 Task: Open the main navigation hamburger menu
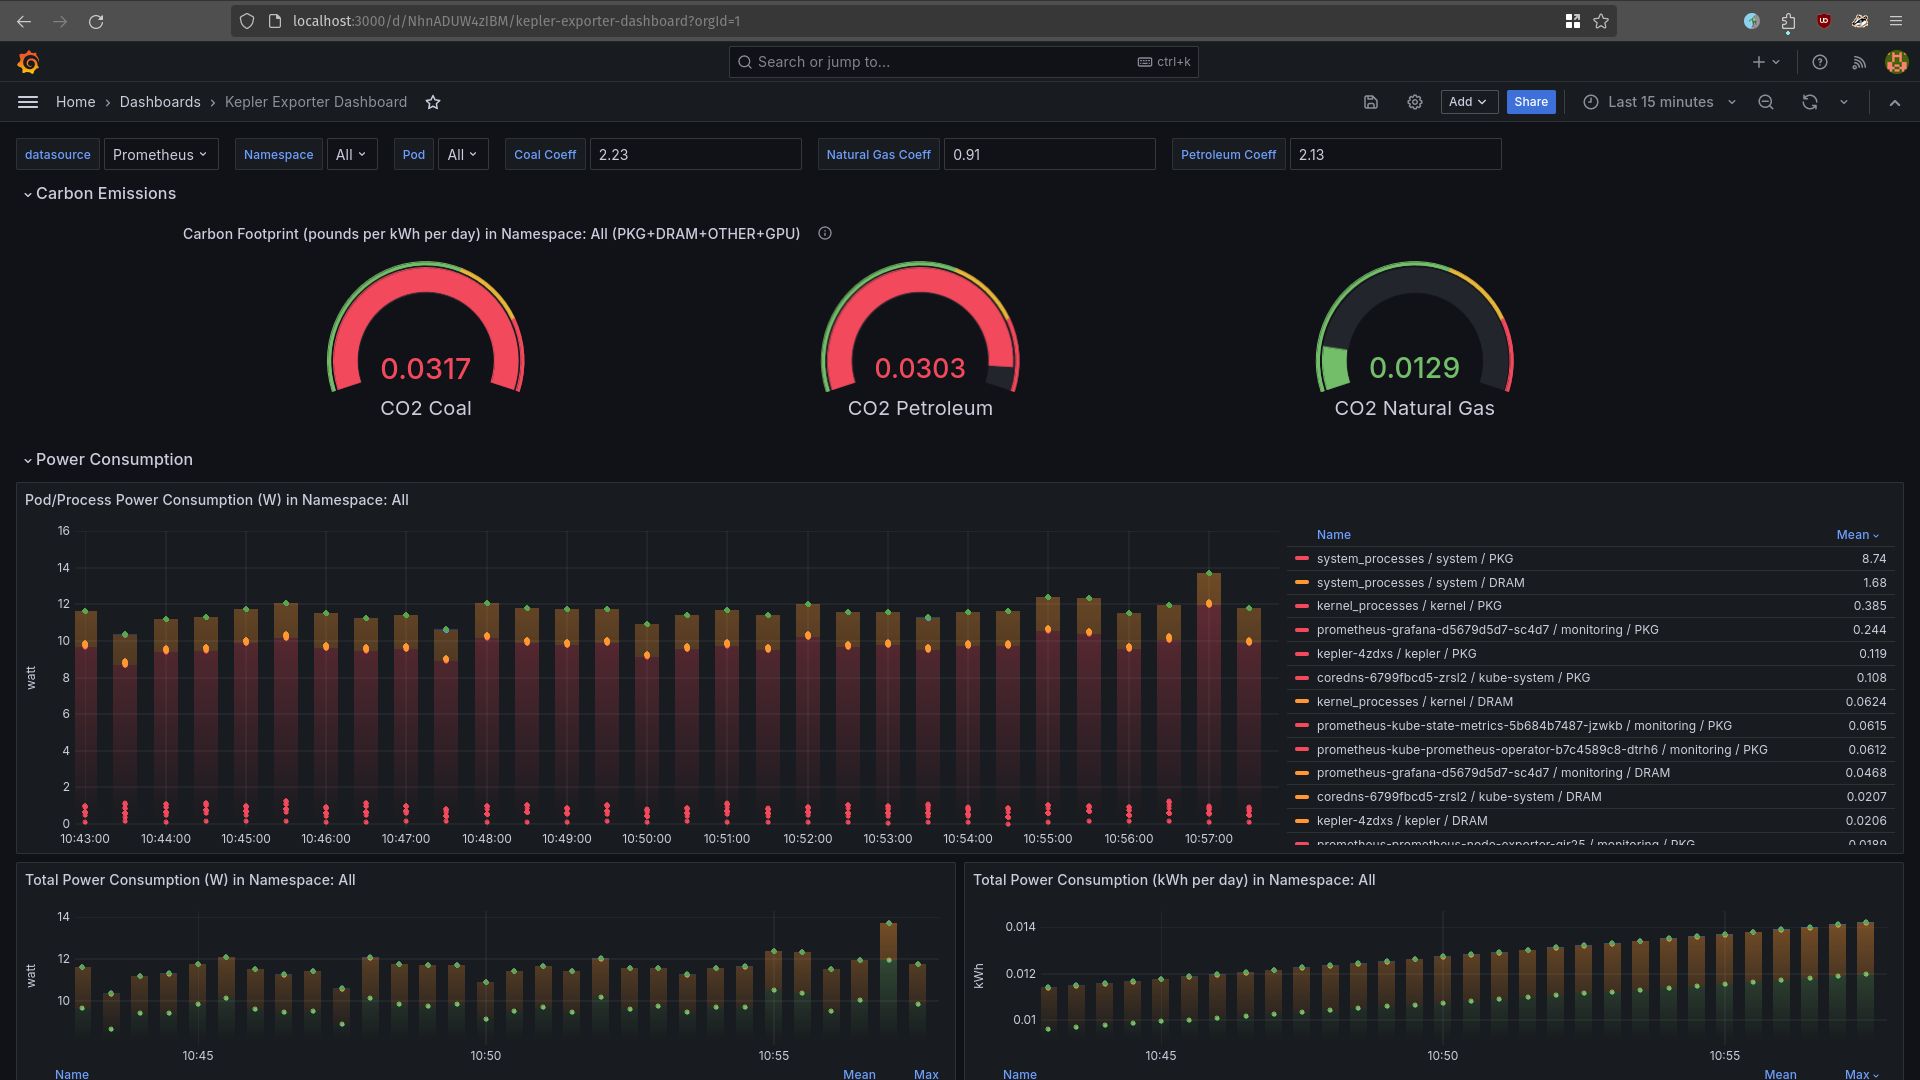coord(28,101)
